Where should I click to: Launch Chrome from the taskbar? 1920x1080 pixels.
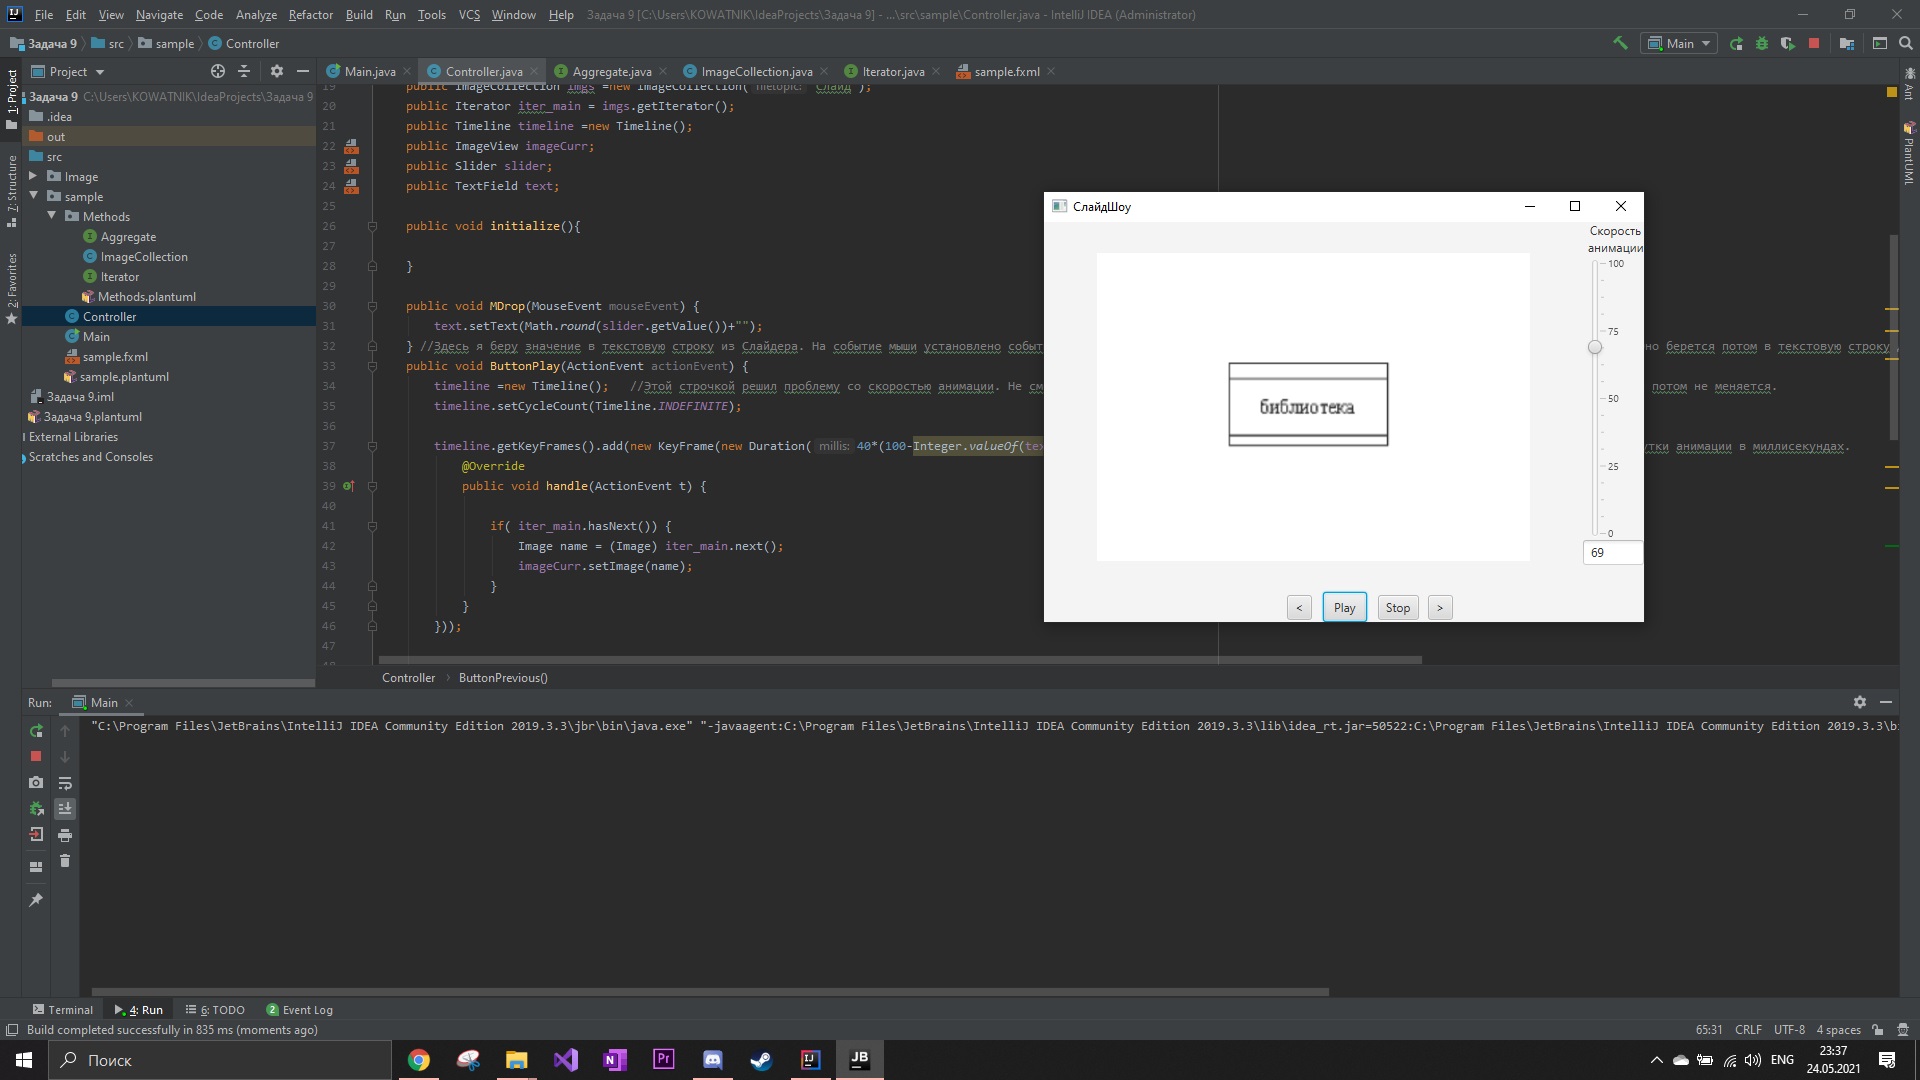point(418,1059)
